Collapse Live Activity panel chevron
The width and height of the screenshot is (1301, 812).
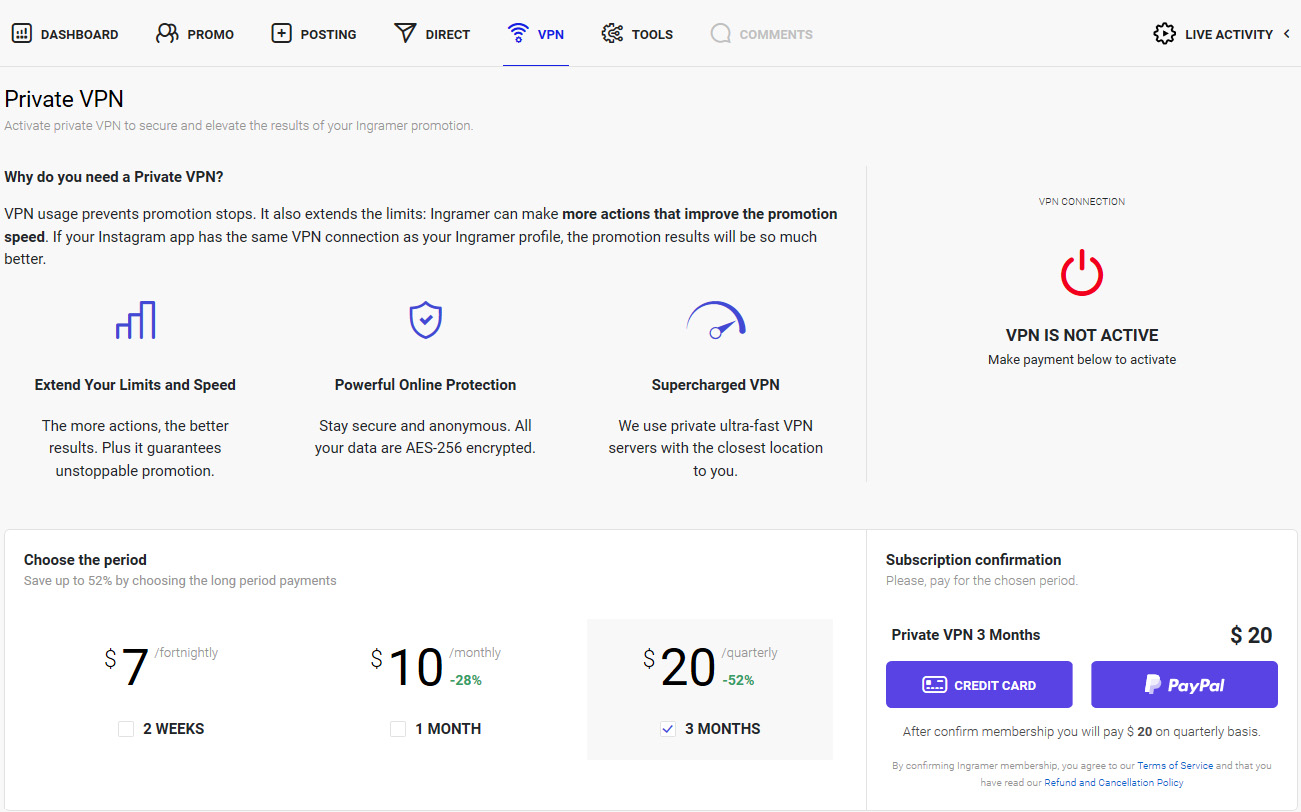pos(1286,34)
